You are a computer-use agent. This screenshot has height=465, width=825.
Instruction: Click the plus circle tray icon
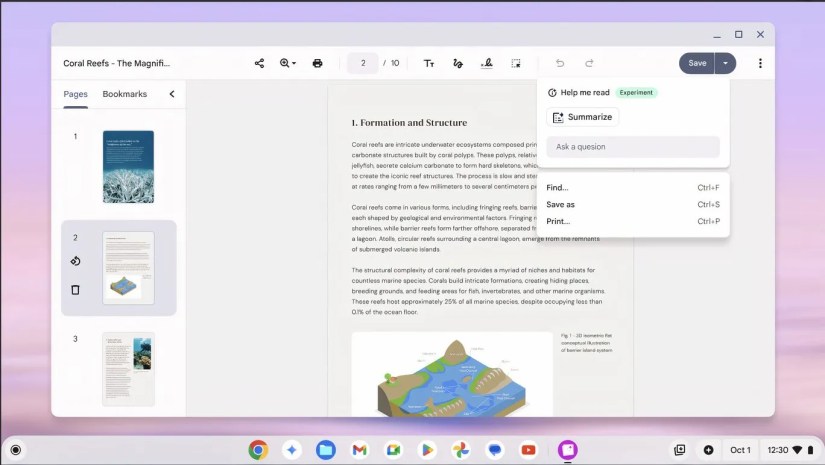coord(708,450)
